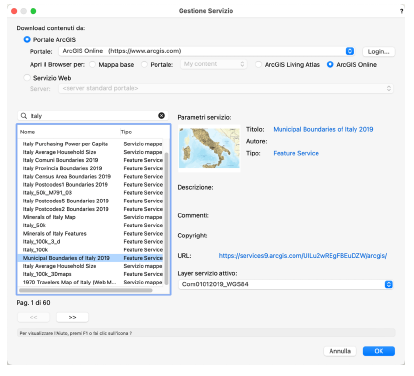Viewport: 414px width, 376px height.
Task: Choose the Portale radio option
Action: click(x=144, y=64)
